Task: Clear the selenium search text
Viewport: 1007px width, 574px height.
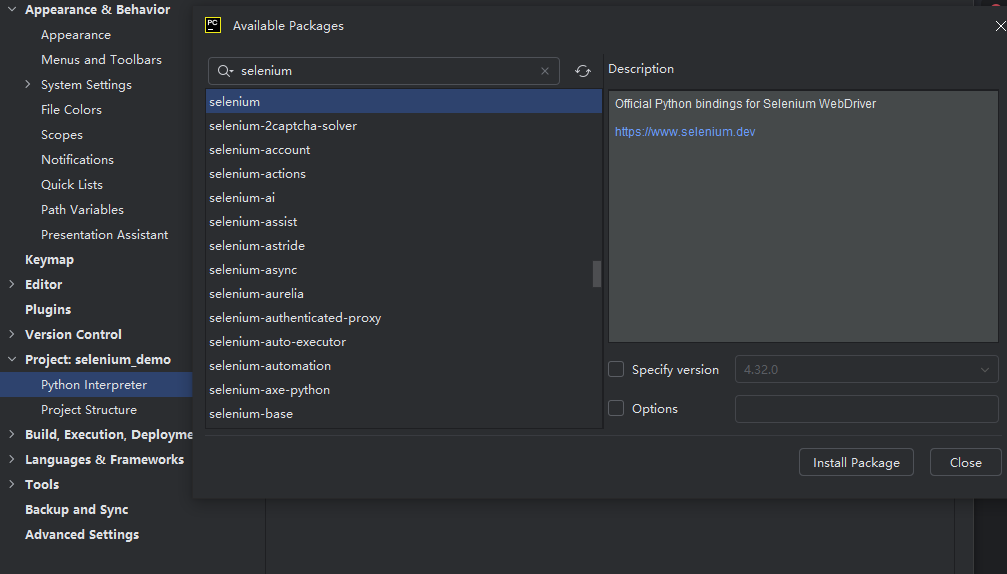Action: [545, 71]
